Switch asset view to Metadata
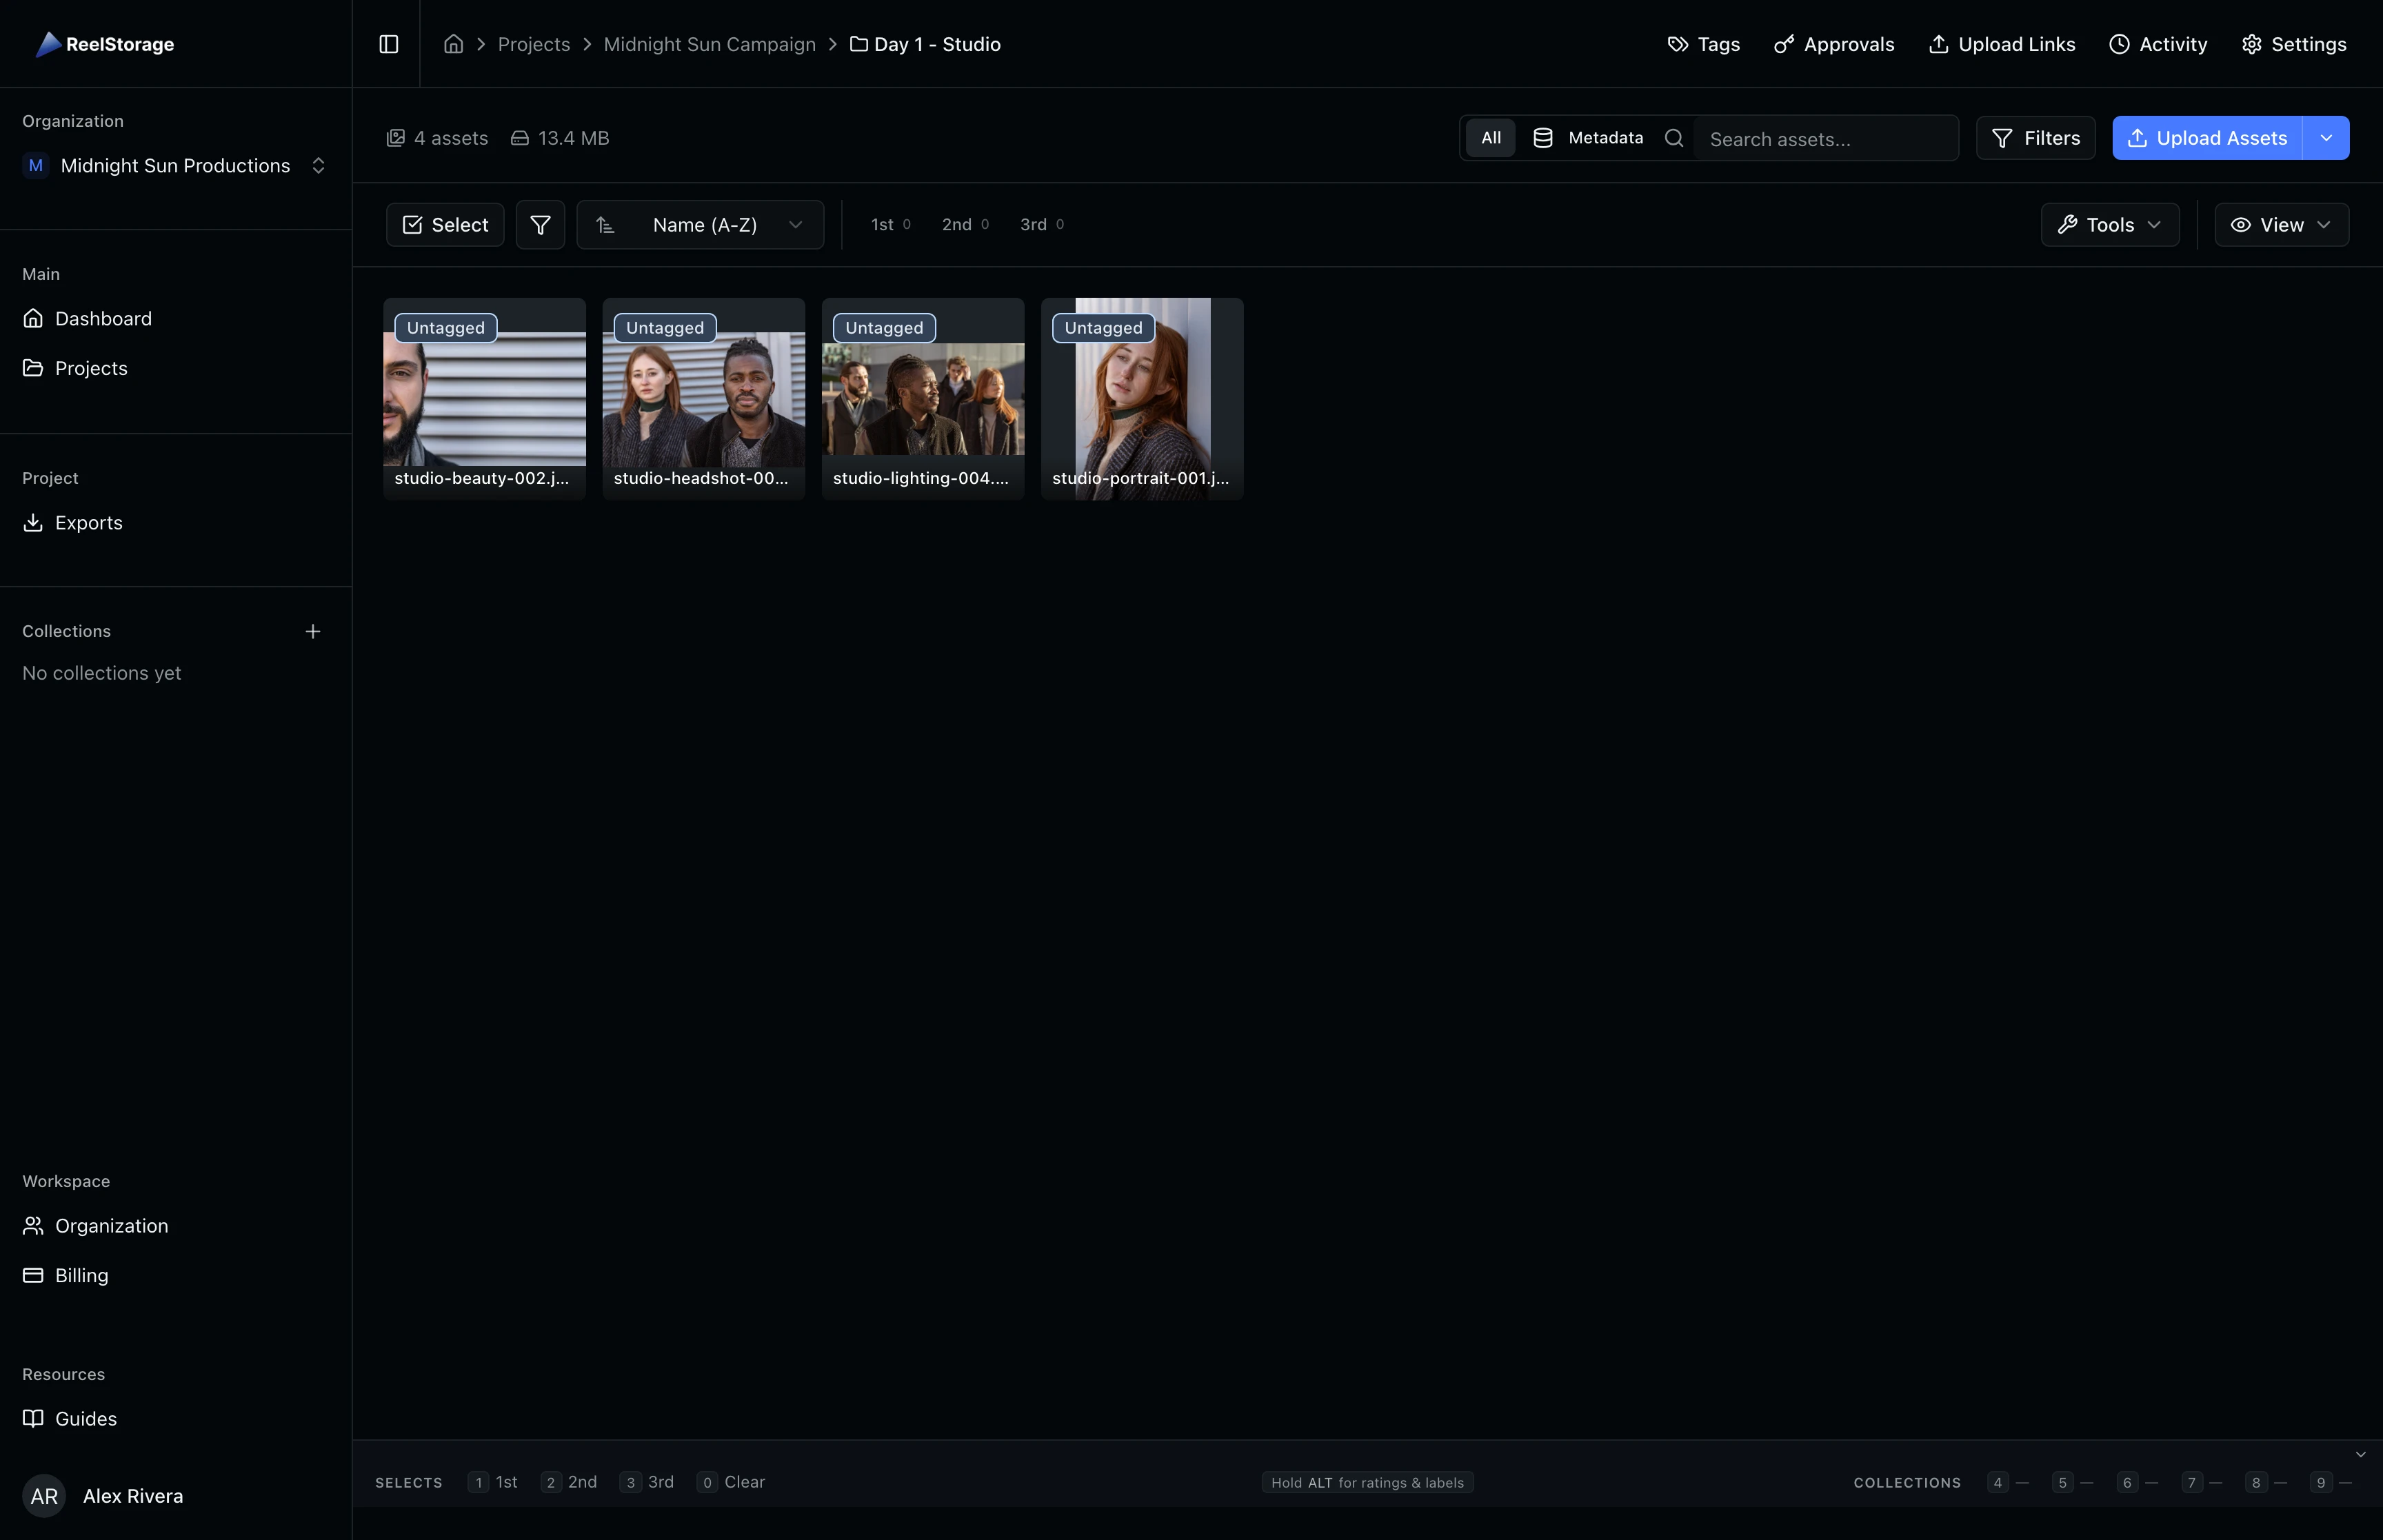 pos(1588,137)
